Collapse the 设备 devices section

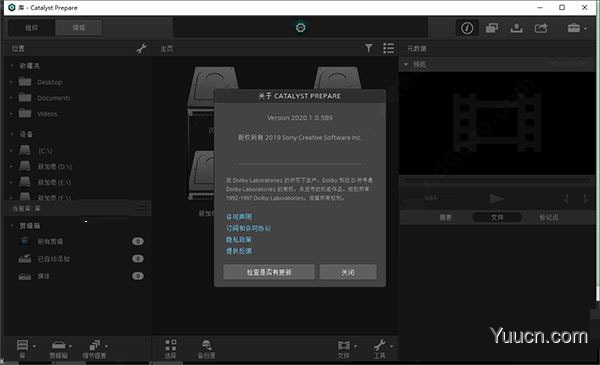click(x=11, y=134)
